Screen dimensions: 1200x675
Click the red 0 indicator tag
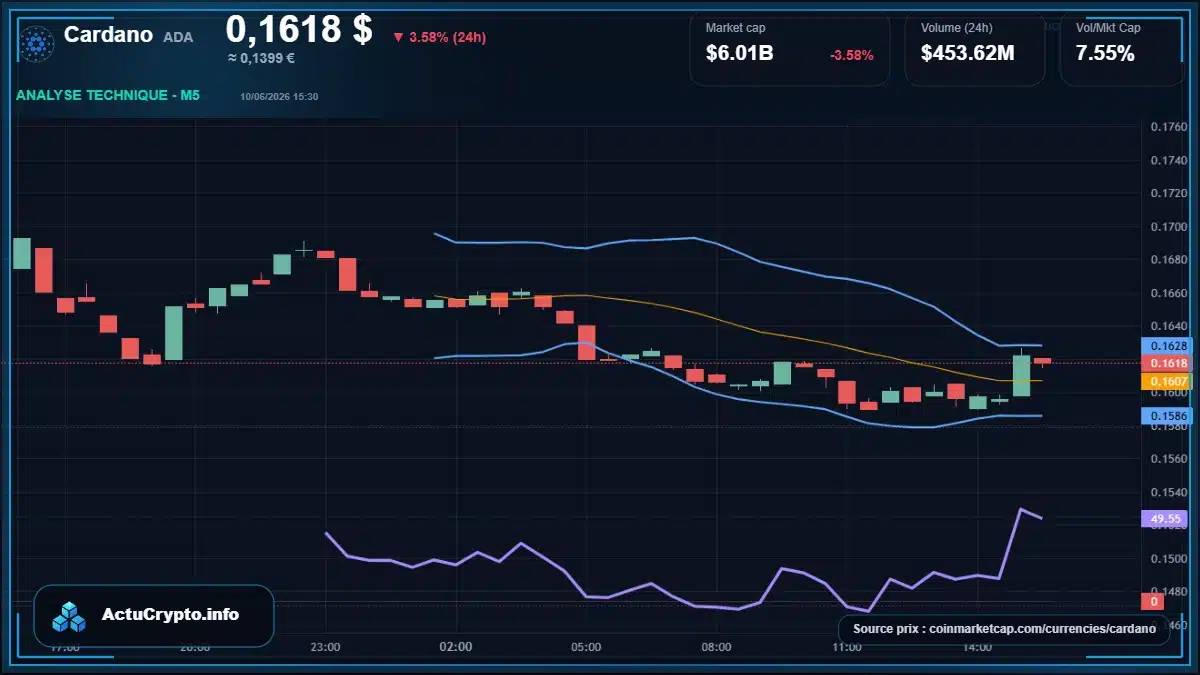(1152, 601)
